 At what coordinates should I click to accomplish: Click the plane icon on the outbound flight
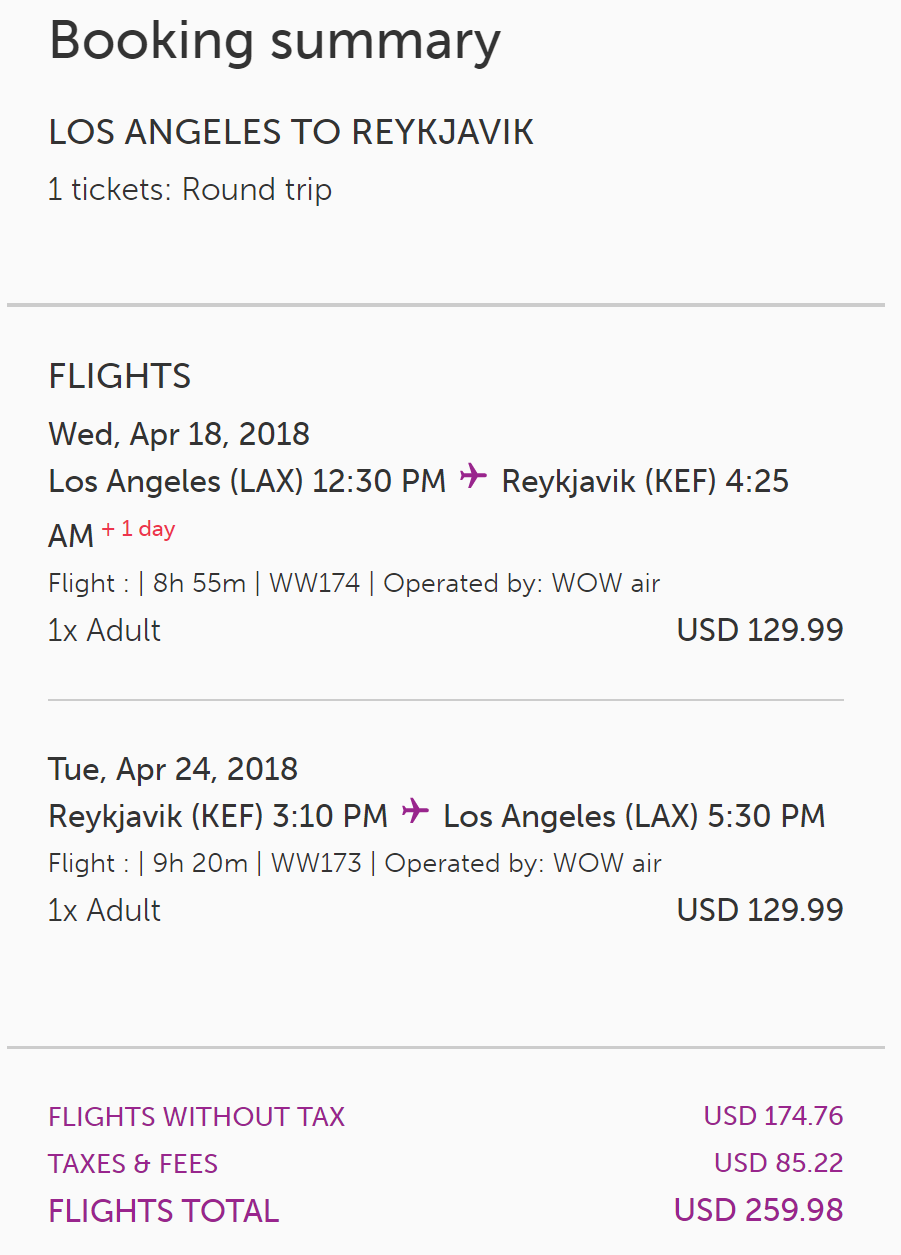473,478
